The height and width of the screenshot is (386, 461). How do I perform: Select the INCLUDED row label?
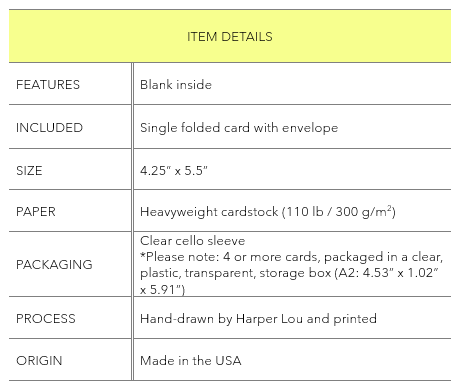[49, 128]
